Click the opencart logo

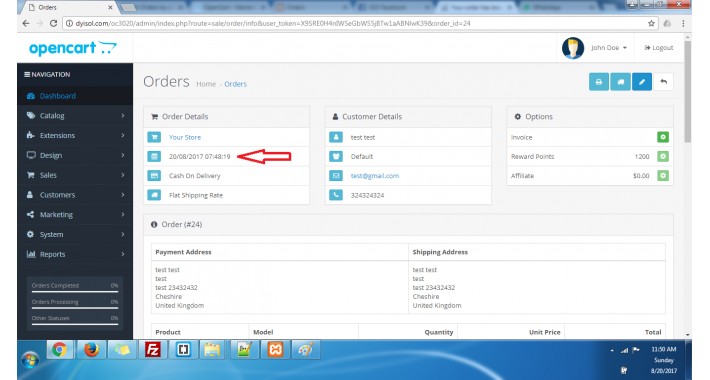tap(73, 48)
